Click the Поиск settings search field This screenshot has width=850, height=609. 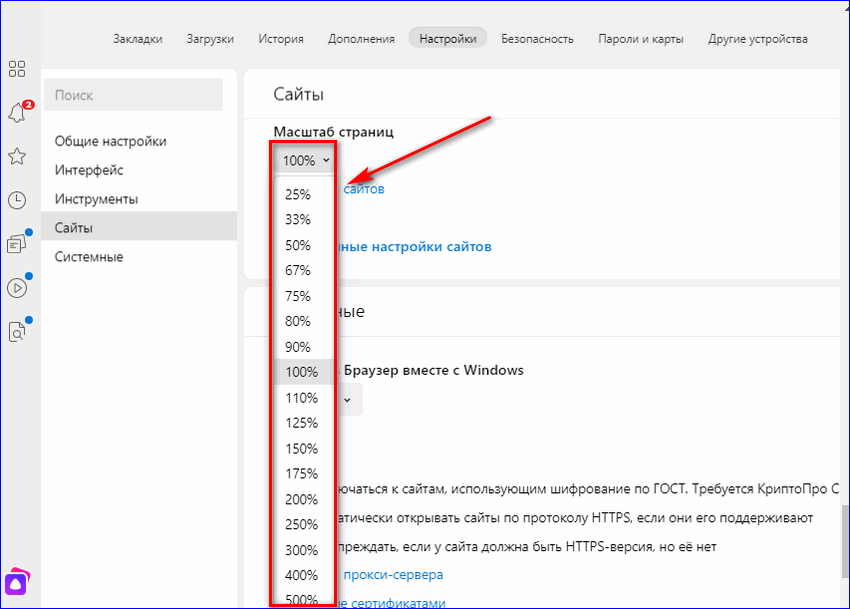click(133, 95)
